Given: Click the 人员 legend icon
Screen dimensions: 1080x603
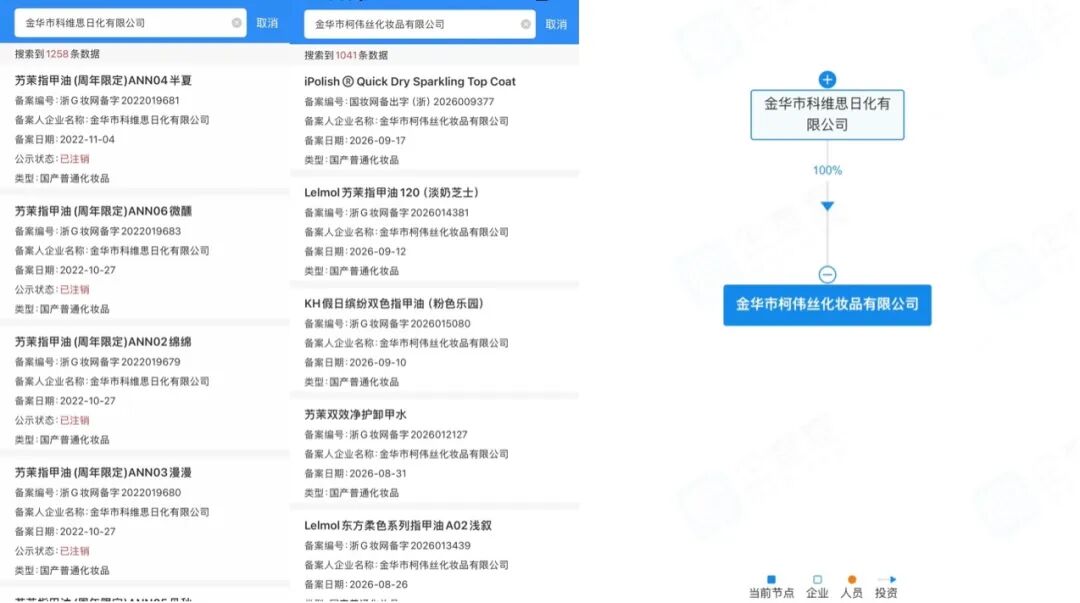Looking at the screenshot, I should point(852,580).
